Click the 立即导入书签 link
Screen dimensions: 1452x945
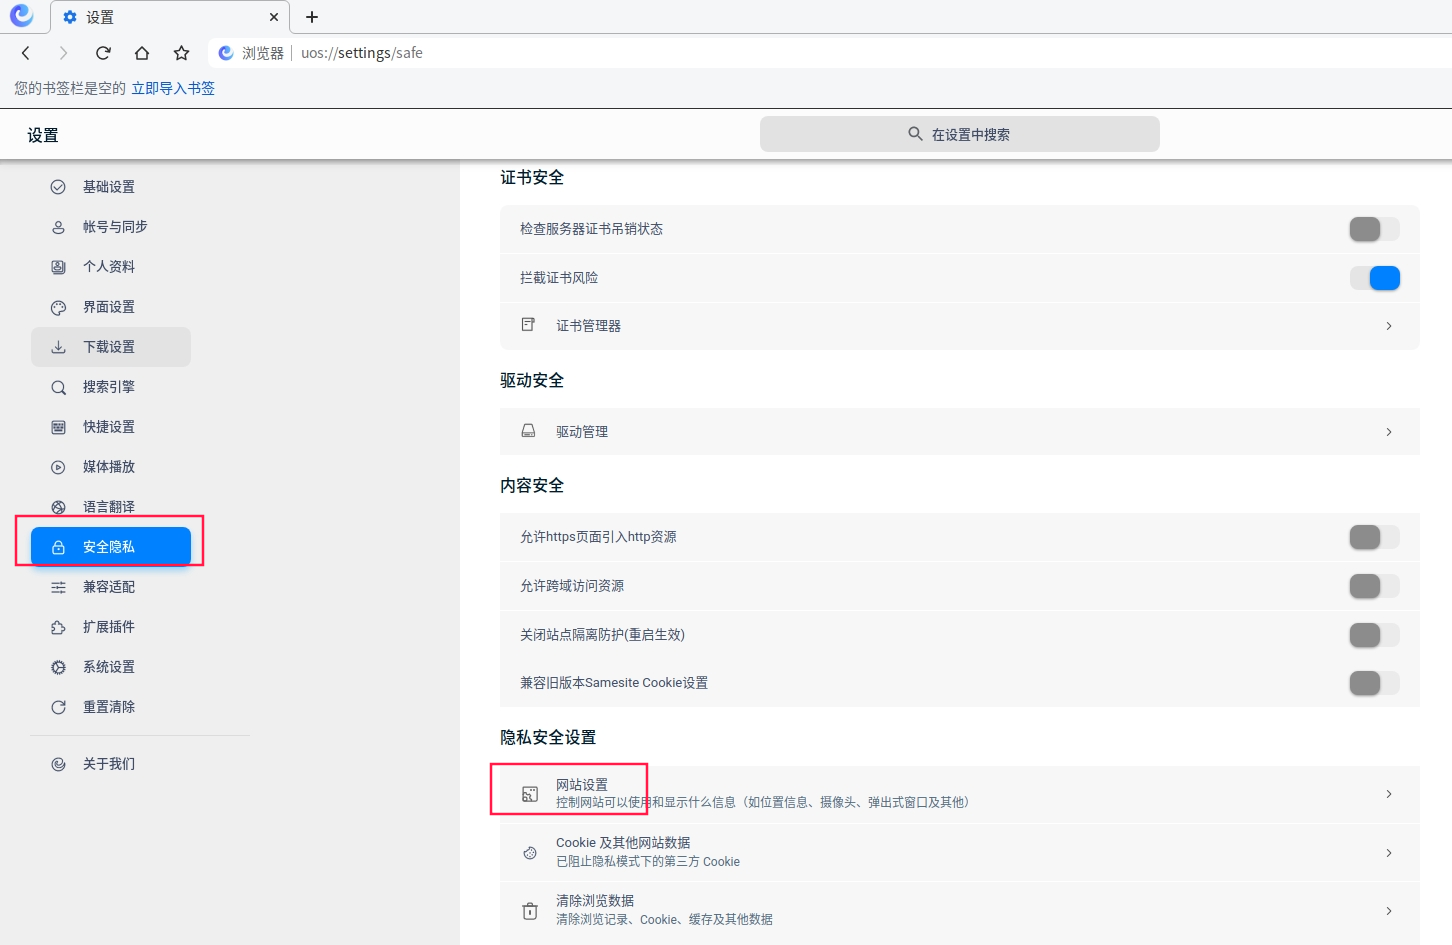pyautogui.click(x=173, y=88)
